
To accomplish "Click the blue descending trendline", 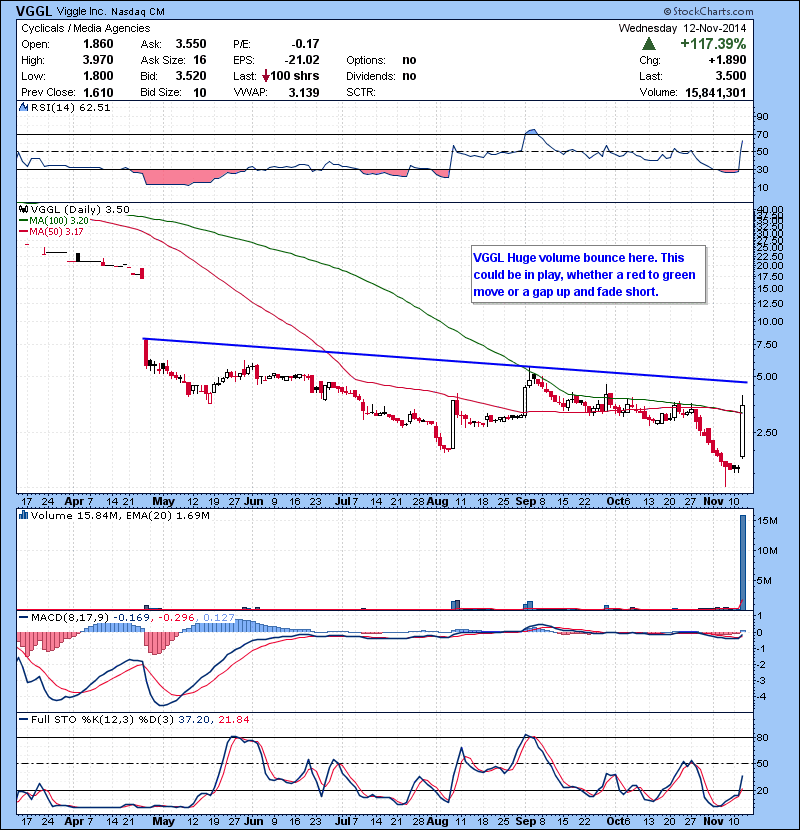I will (x=445, y=360).
